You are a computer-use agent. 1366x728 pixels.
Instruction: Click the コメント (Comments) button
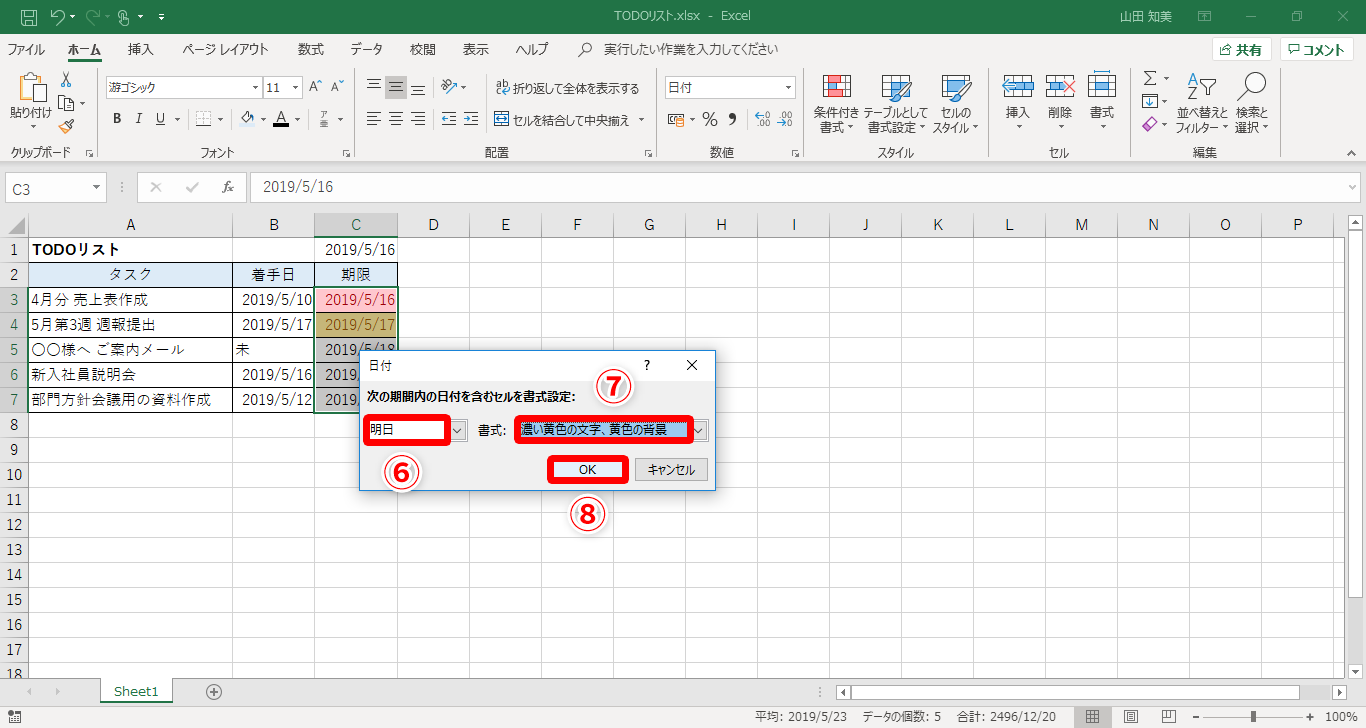(x=1317, y=50)
